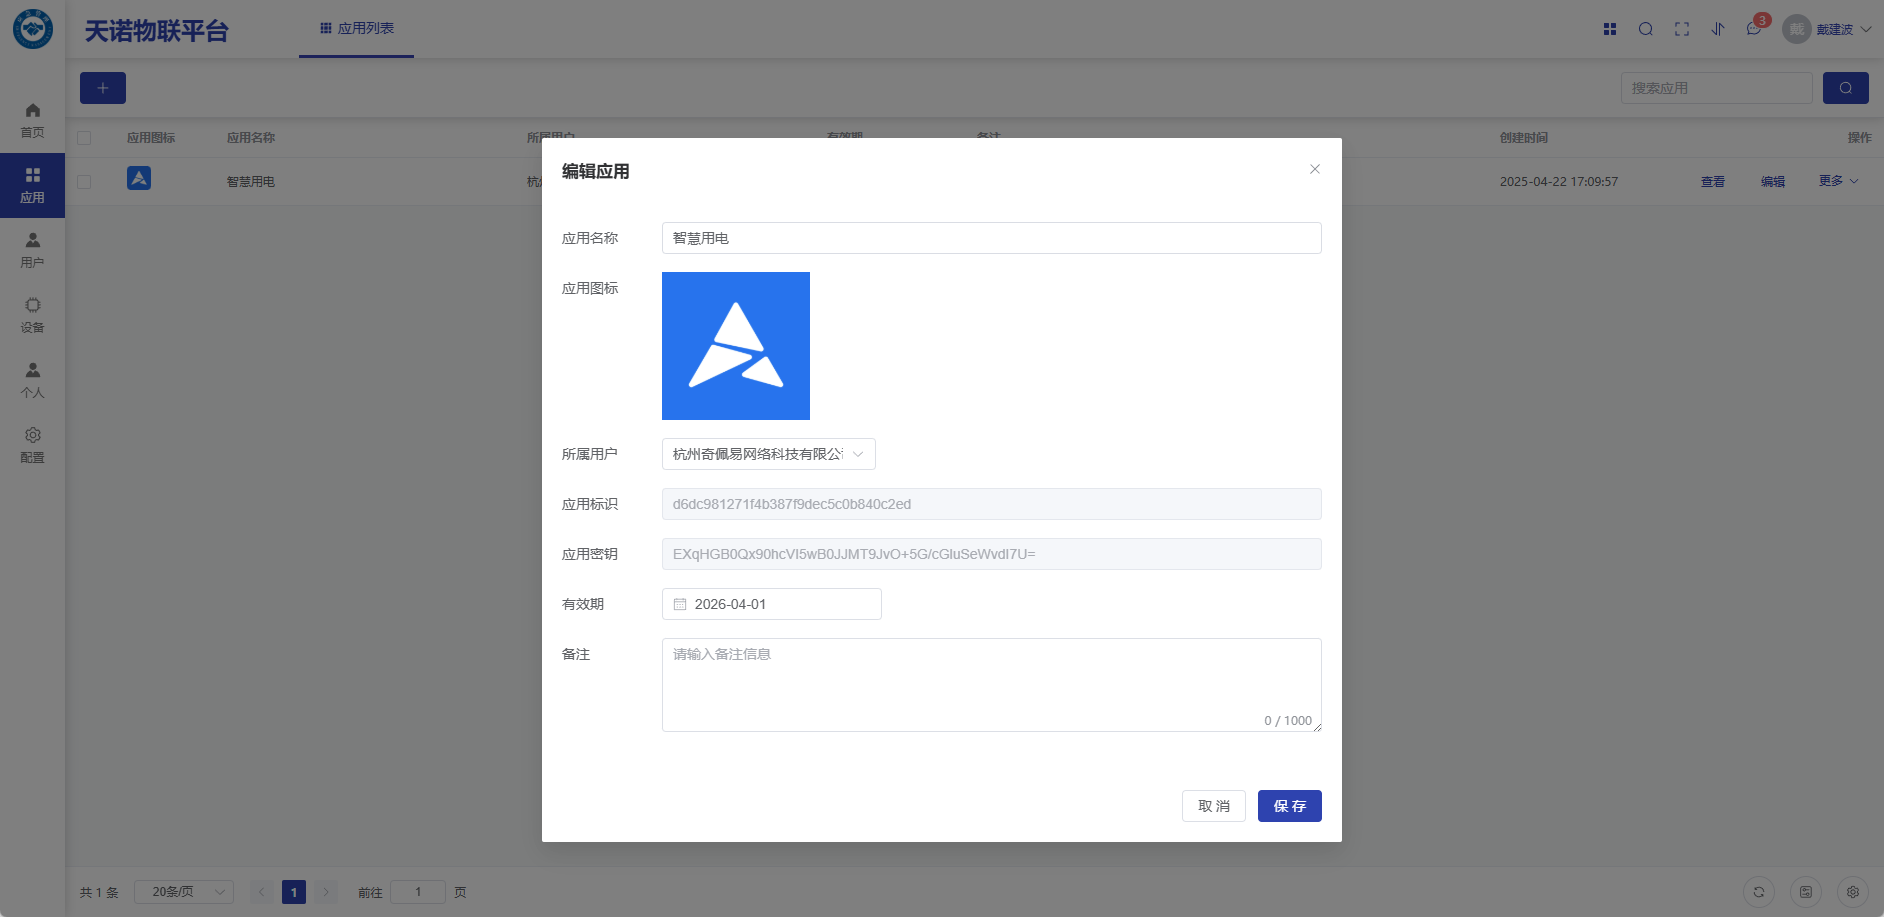This screenshot has height=917, width=1884.
Task: Click the blue plus add application button
Action: coord(103,88)
